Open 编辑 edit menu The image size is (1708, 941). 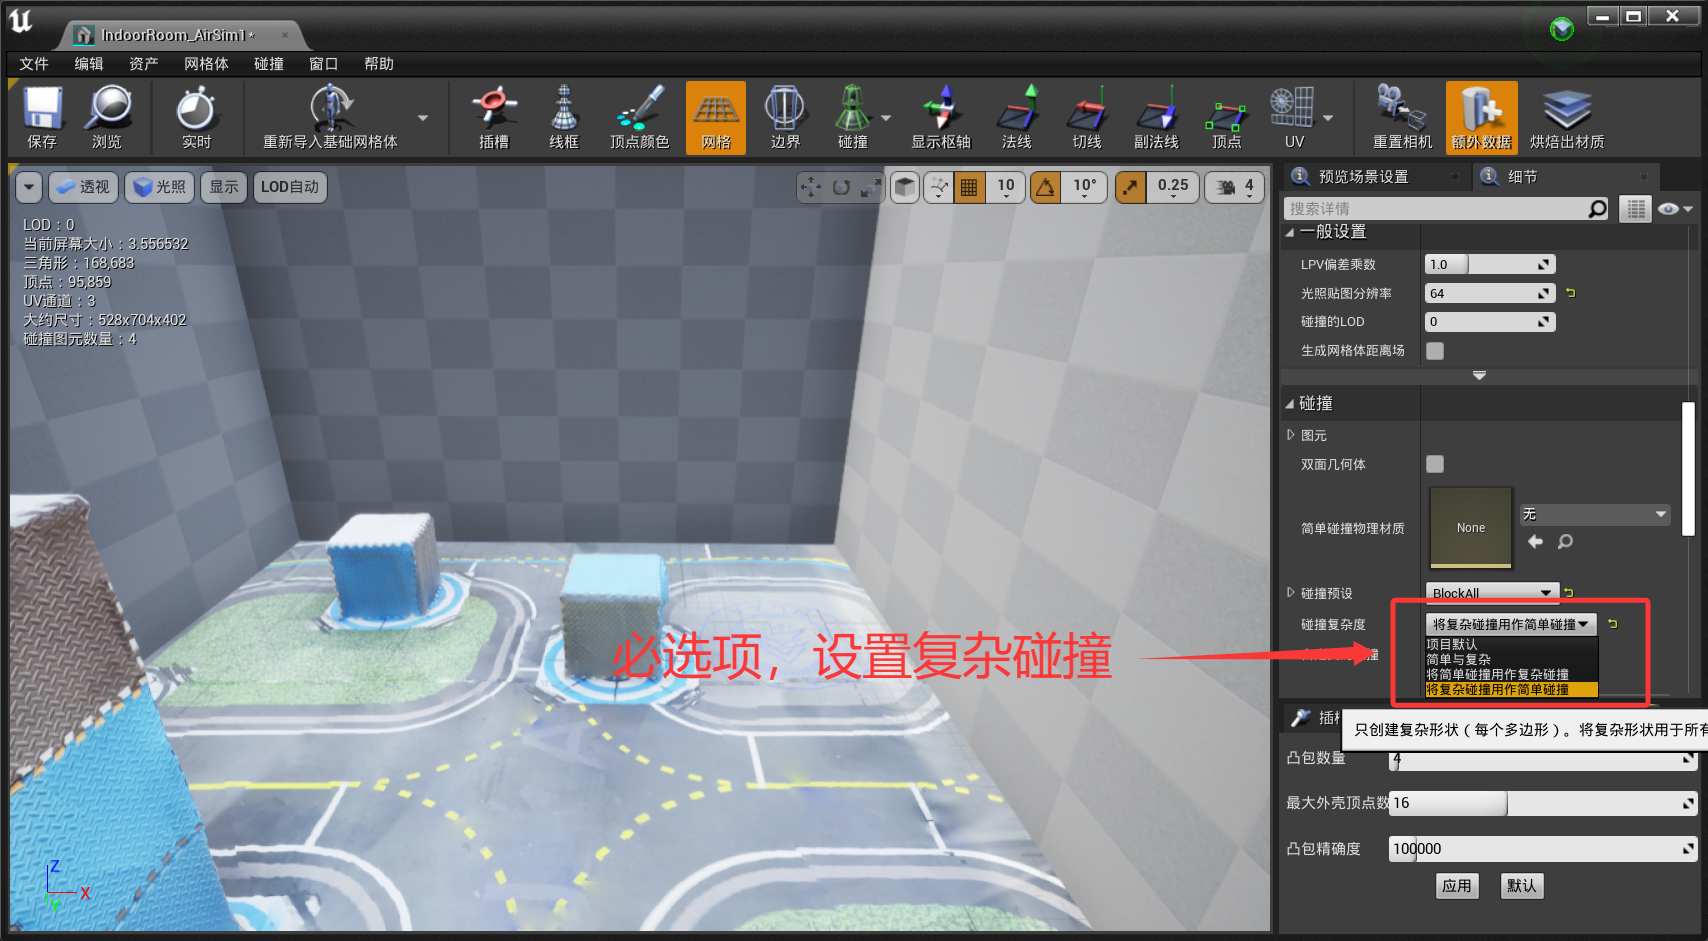pos(89,63)
